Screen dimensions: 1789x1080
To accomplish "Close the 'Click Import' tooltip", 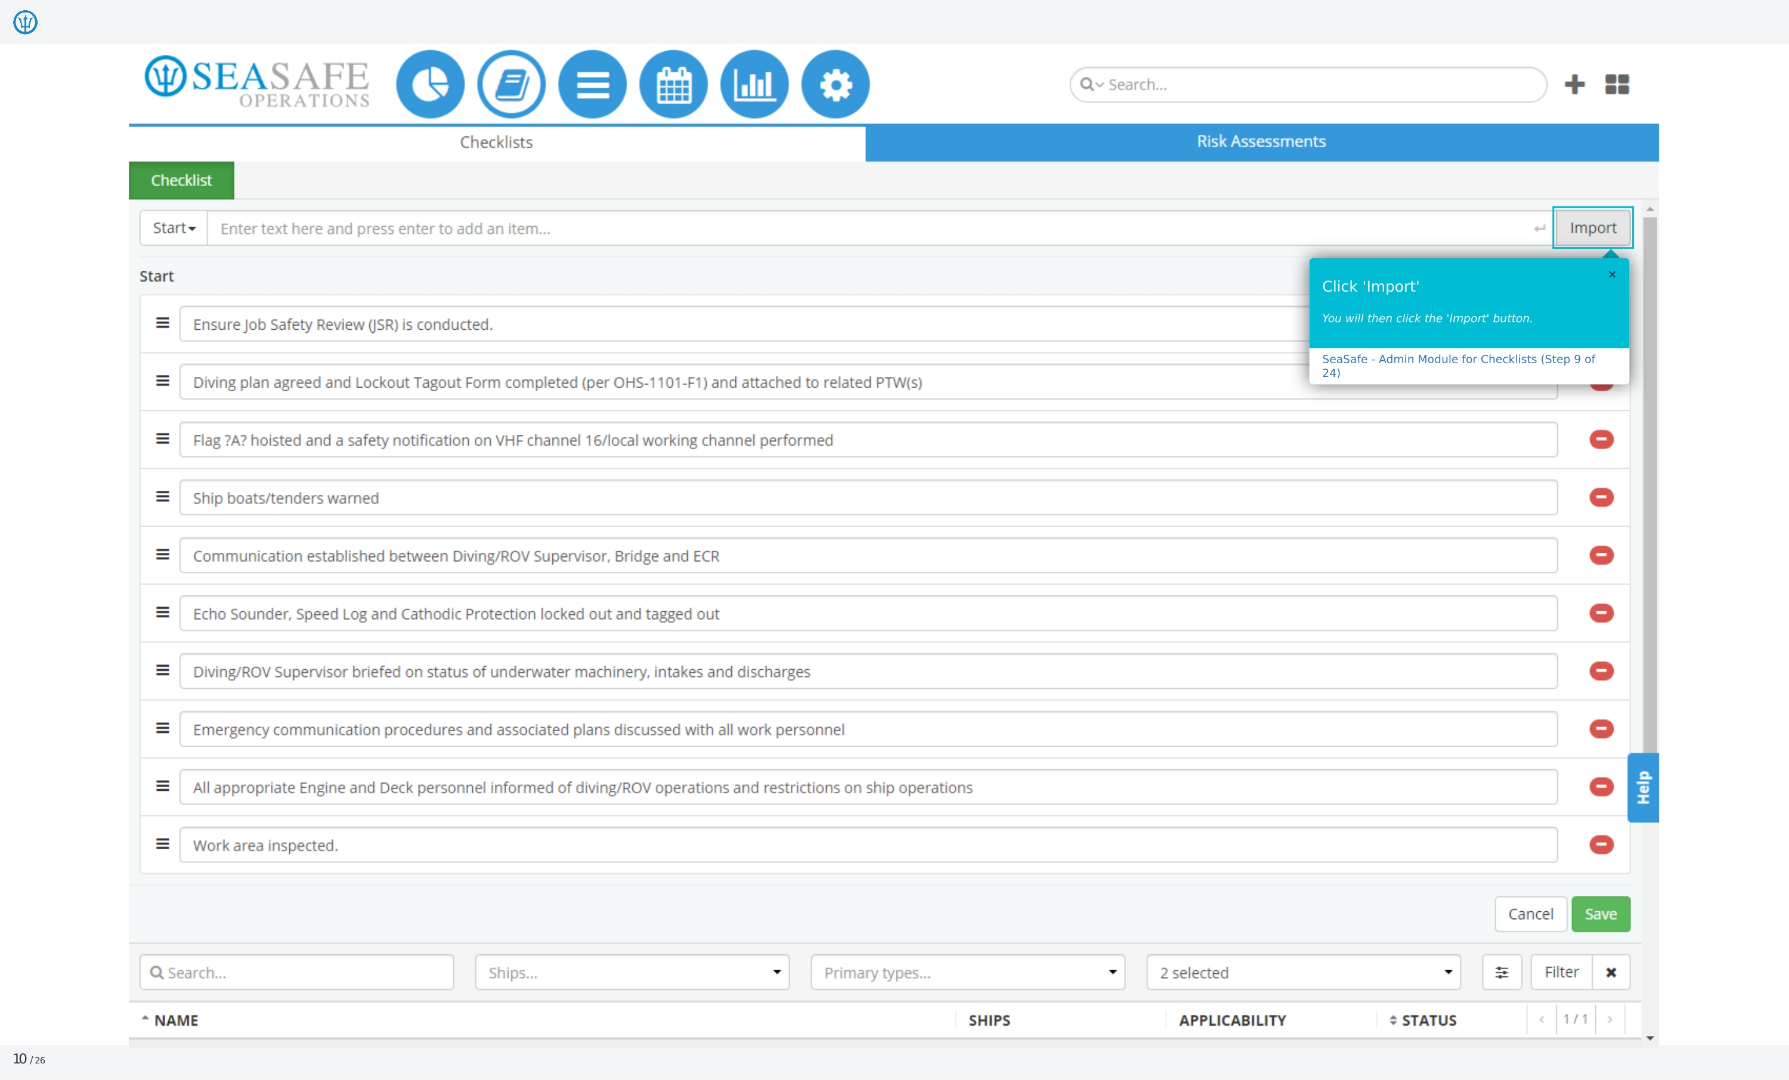I will (x=1612, y=275).
